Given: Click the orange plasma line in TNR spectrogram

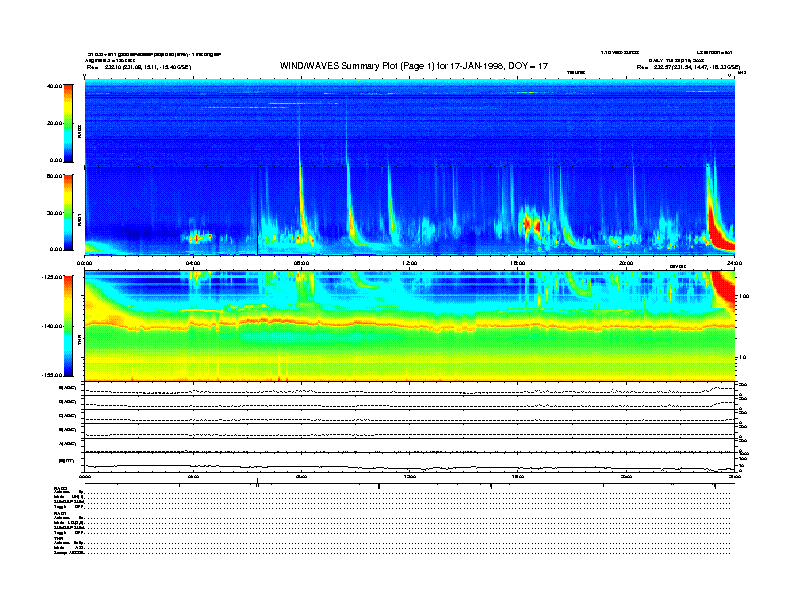Looking at the screenshot, I should pyautogui.click(x=409, y=323).
